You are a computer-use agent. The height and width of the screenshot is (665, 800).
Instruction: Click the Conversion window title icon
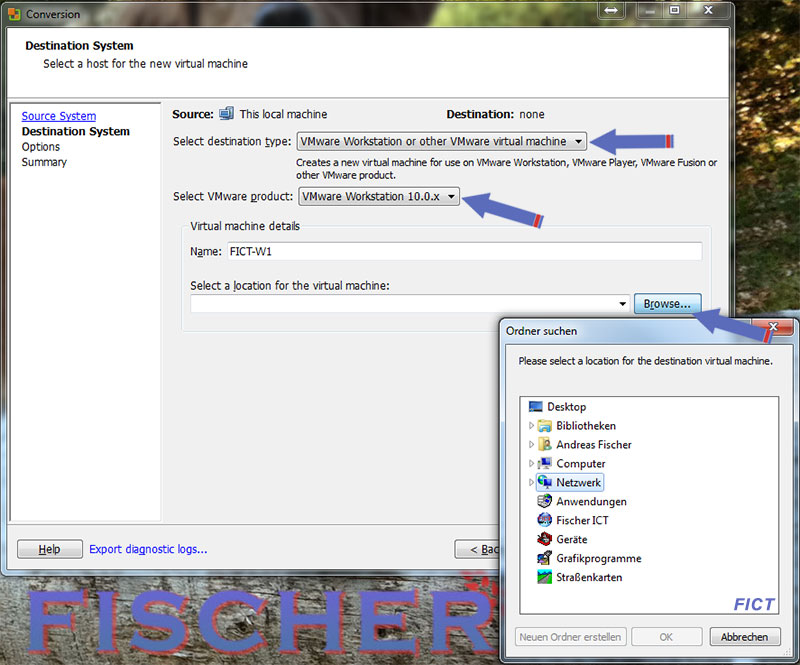[x=14, y=14]
